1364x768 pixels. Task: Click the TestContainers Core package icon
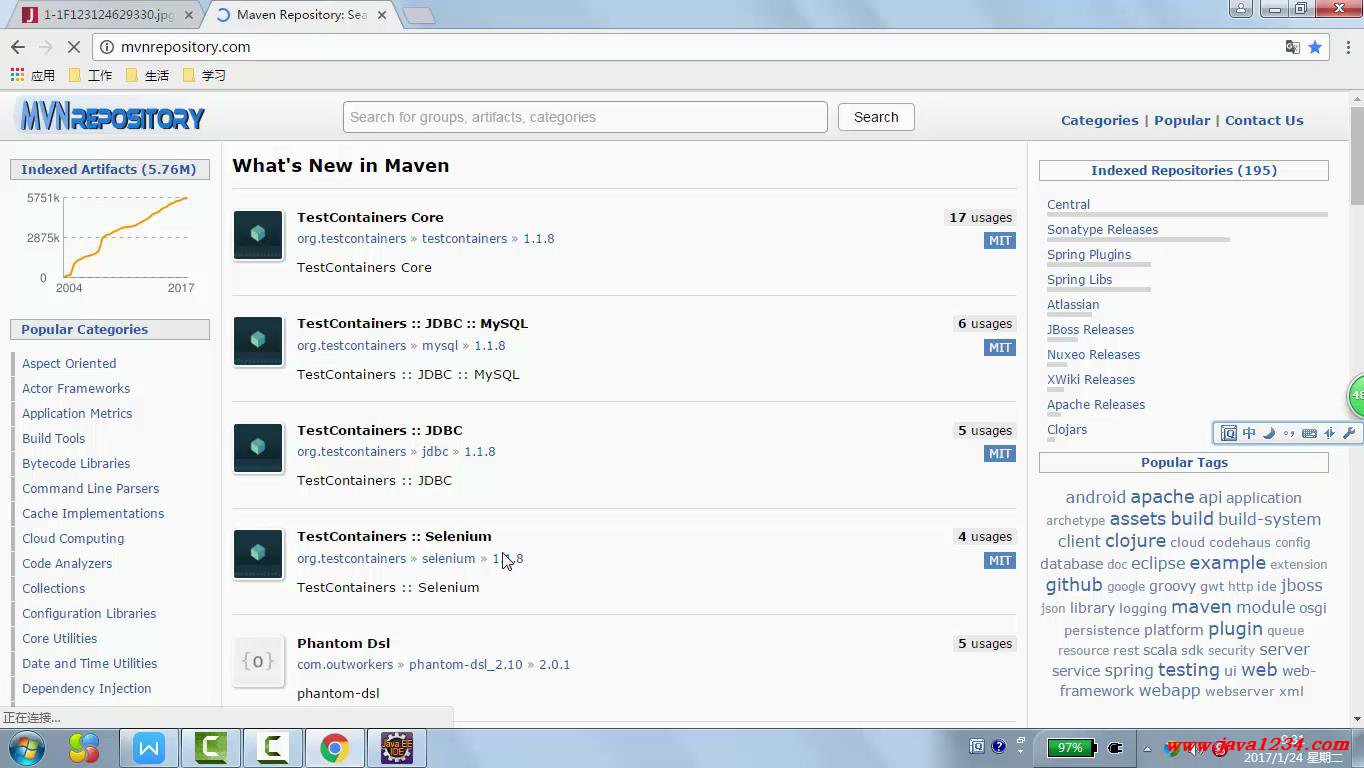(x=258, y=235)
